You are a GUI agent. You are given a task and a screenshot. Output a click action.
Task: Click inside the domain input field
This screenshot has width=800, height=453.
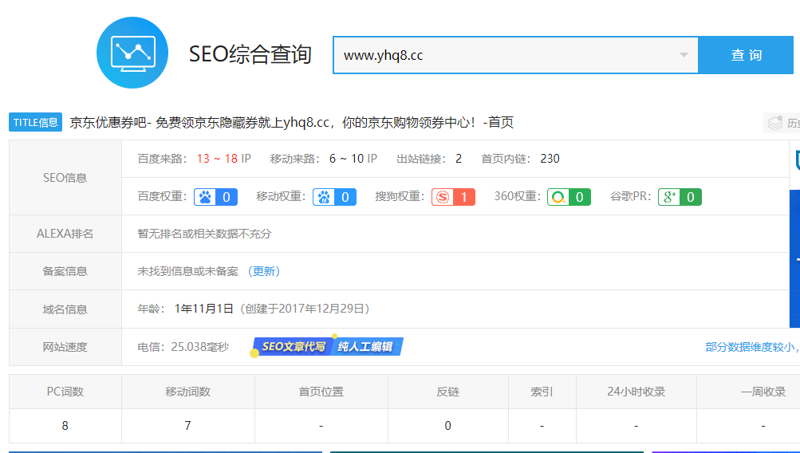click(500, 55)
